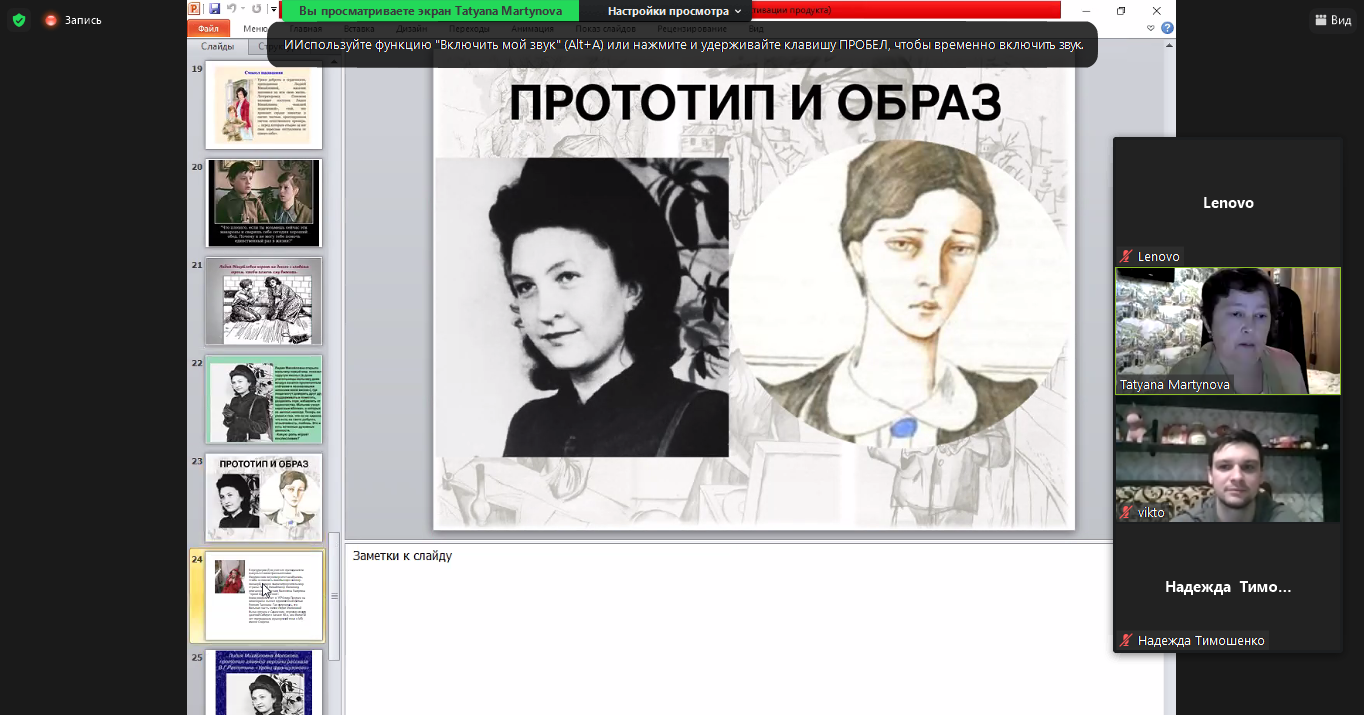The height and width of the screenshot is (715, 1364).
Task: Switch to the Слайды pane tab
Action: click(x=217, y=46)
